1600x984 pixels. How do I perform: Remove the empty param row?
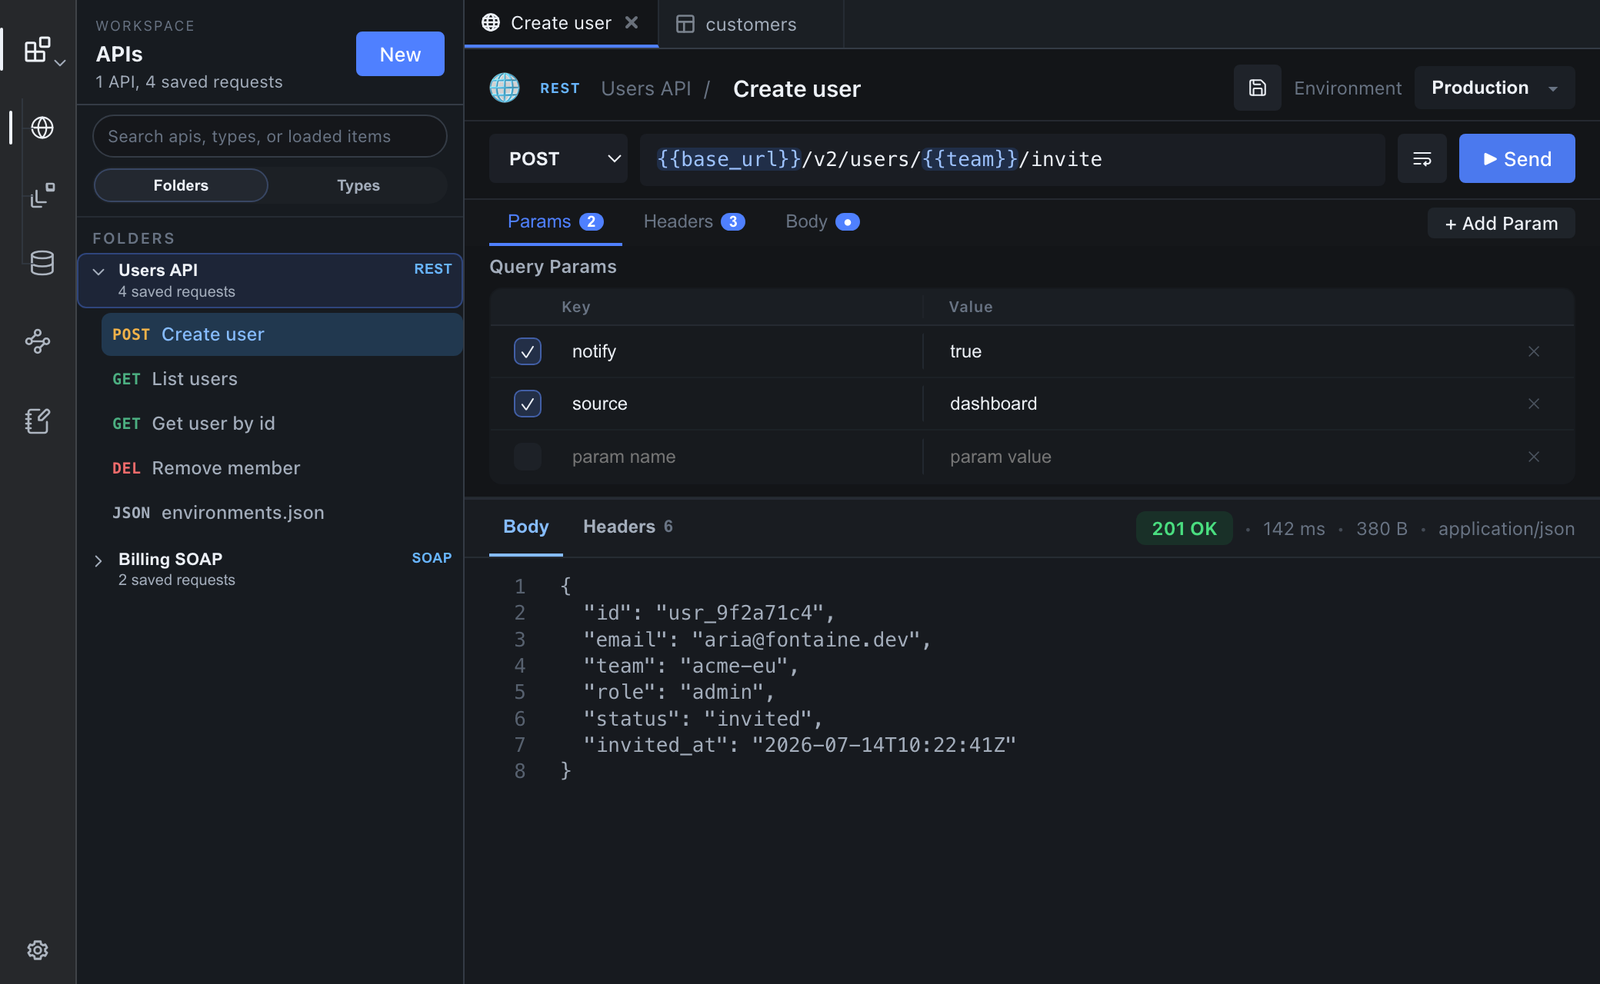(x=1534, y=457)
